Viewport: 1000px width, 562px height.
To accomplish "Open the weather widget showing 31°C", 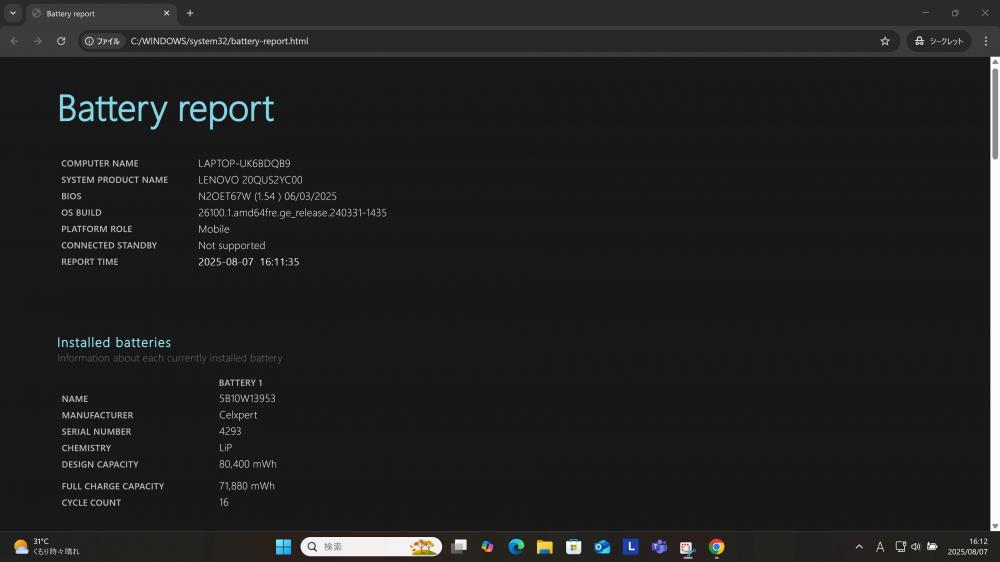I will coord(46,547).
